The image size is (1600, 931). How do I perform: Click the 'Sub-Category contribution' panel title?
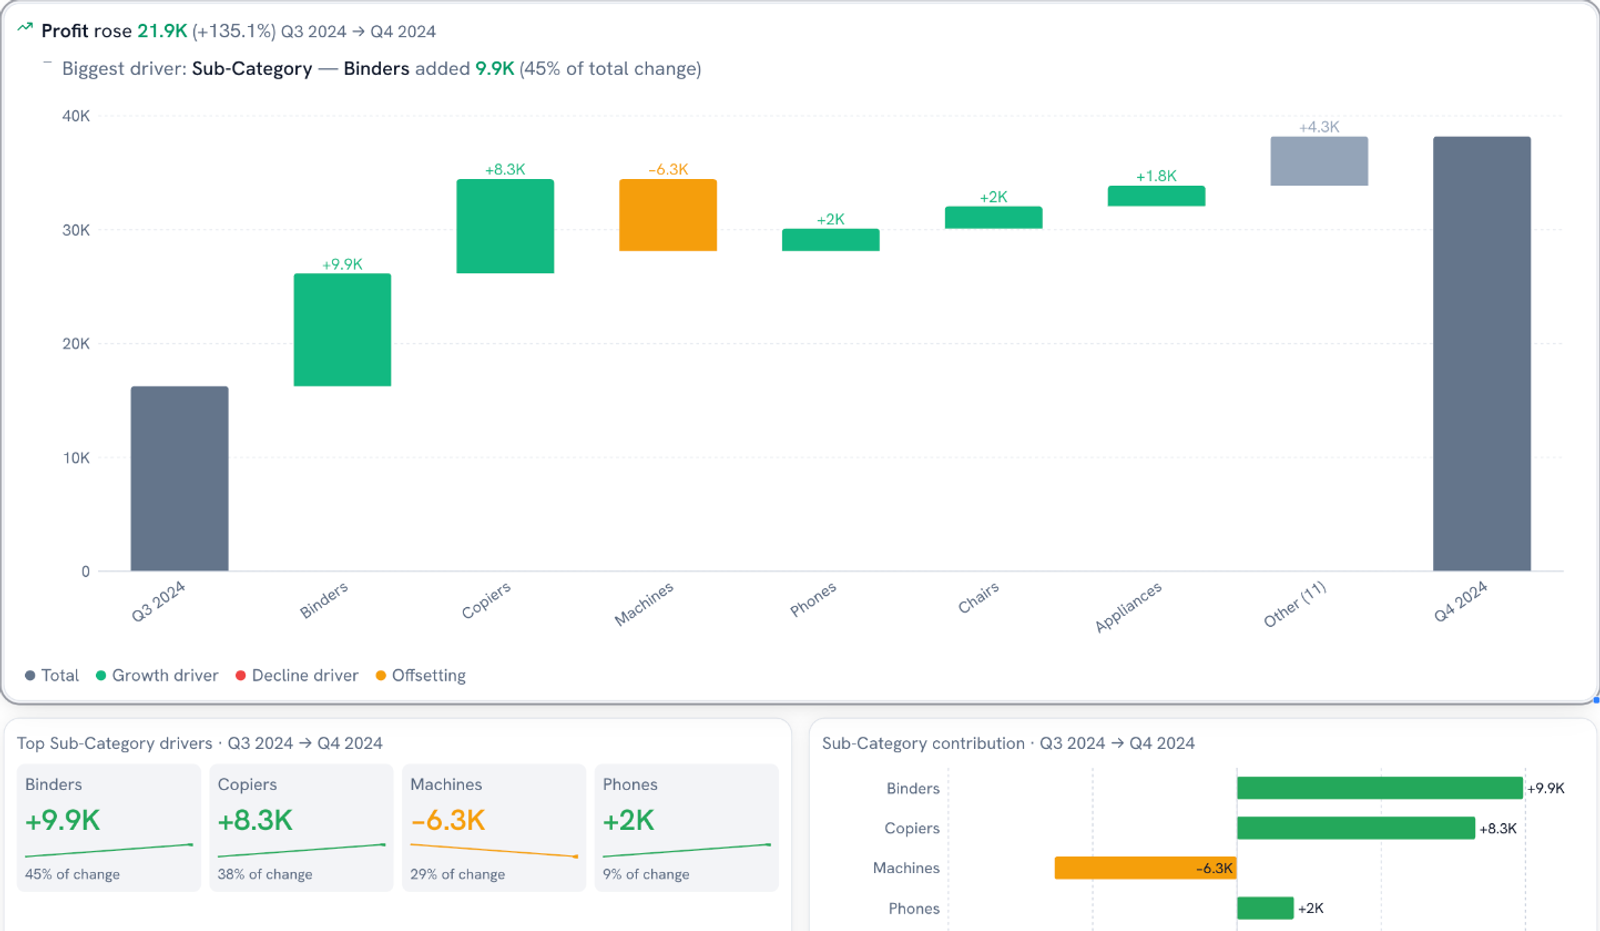point(923,743)
